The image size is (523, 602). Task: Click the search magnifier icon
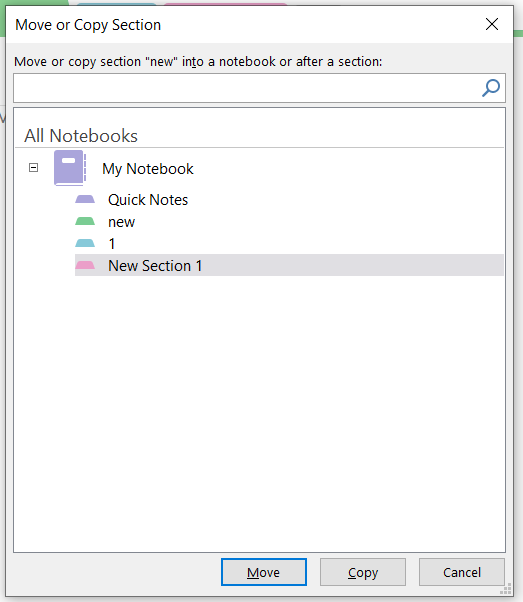coord(491,88)
